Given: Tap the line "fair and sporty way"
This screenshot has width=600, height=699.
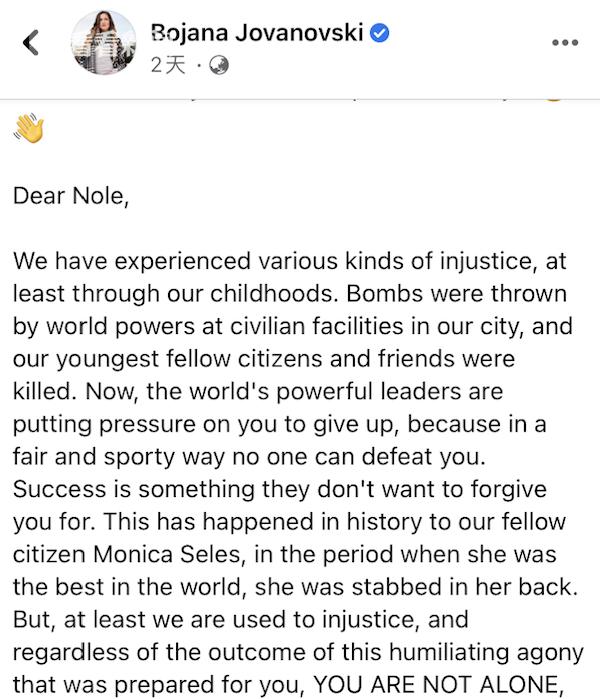Looking at the screenshot, I should click(x=249, y=457).
